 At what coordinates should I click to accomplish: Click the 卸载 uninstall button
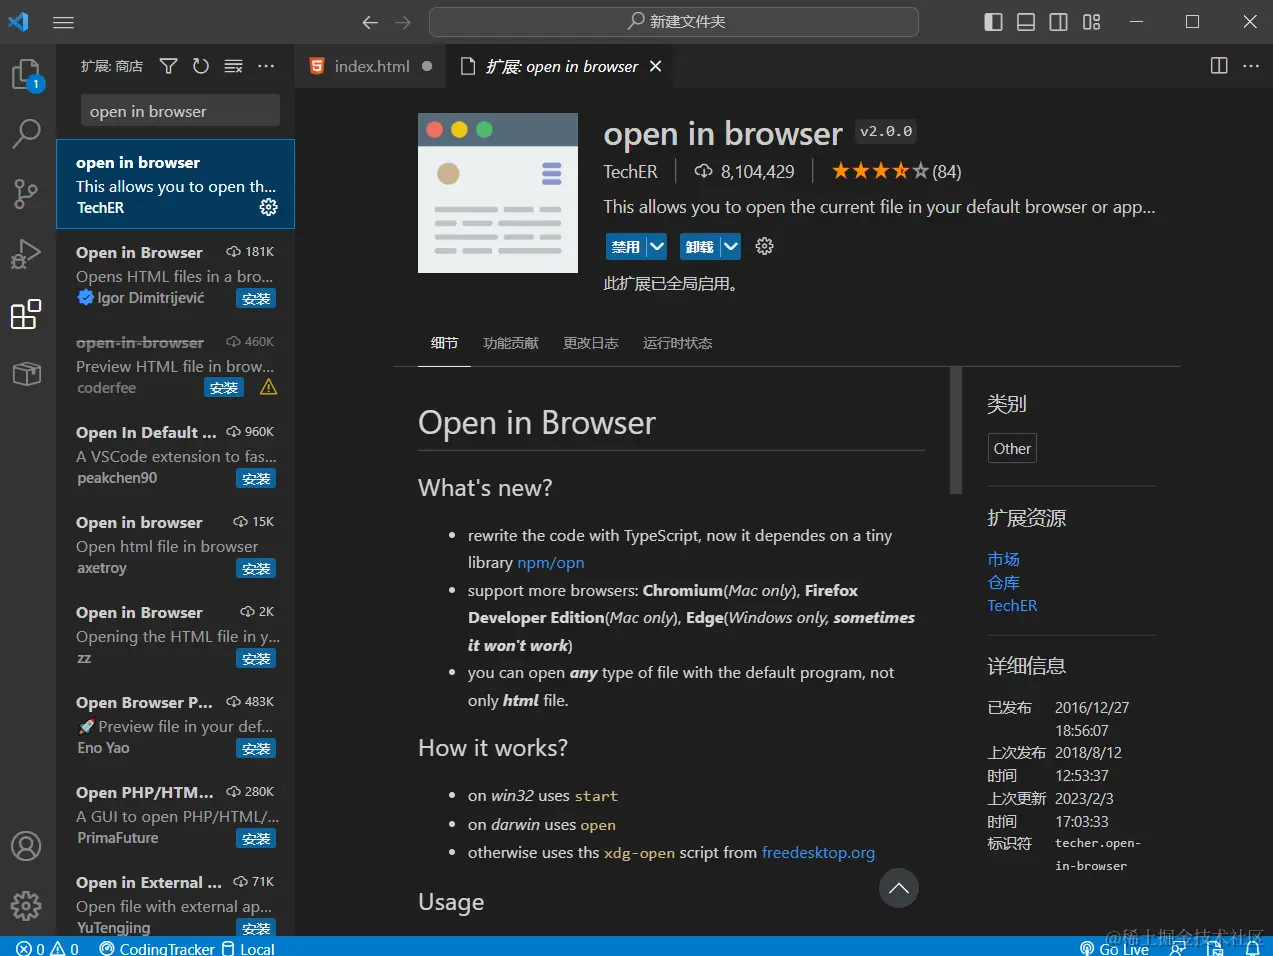point(700,246)
